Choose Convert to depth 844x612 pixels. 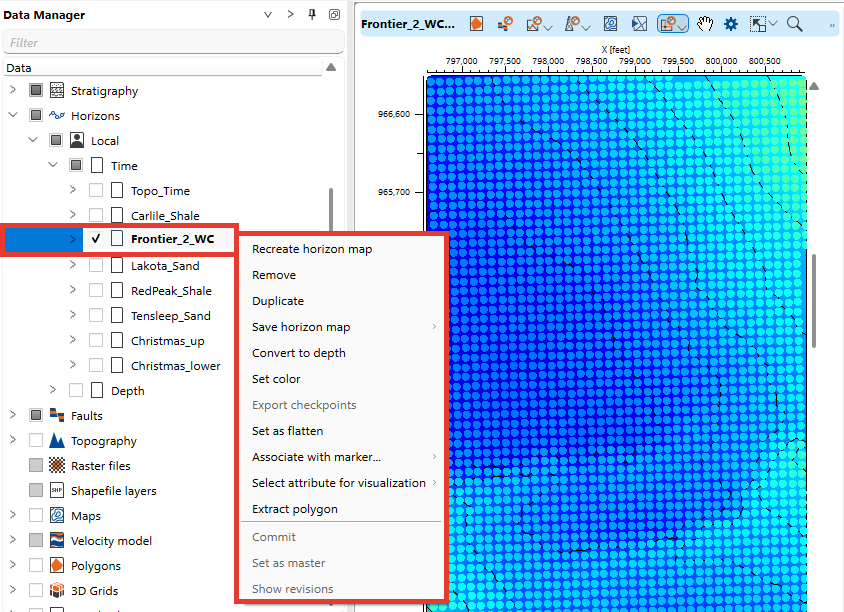click(298, 353)
